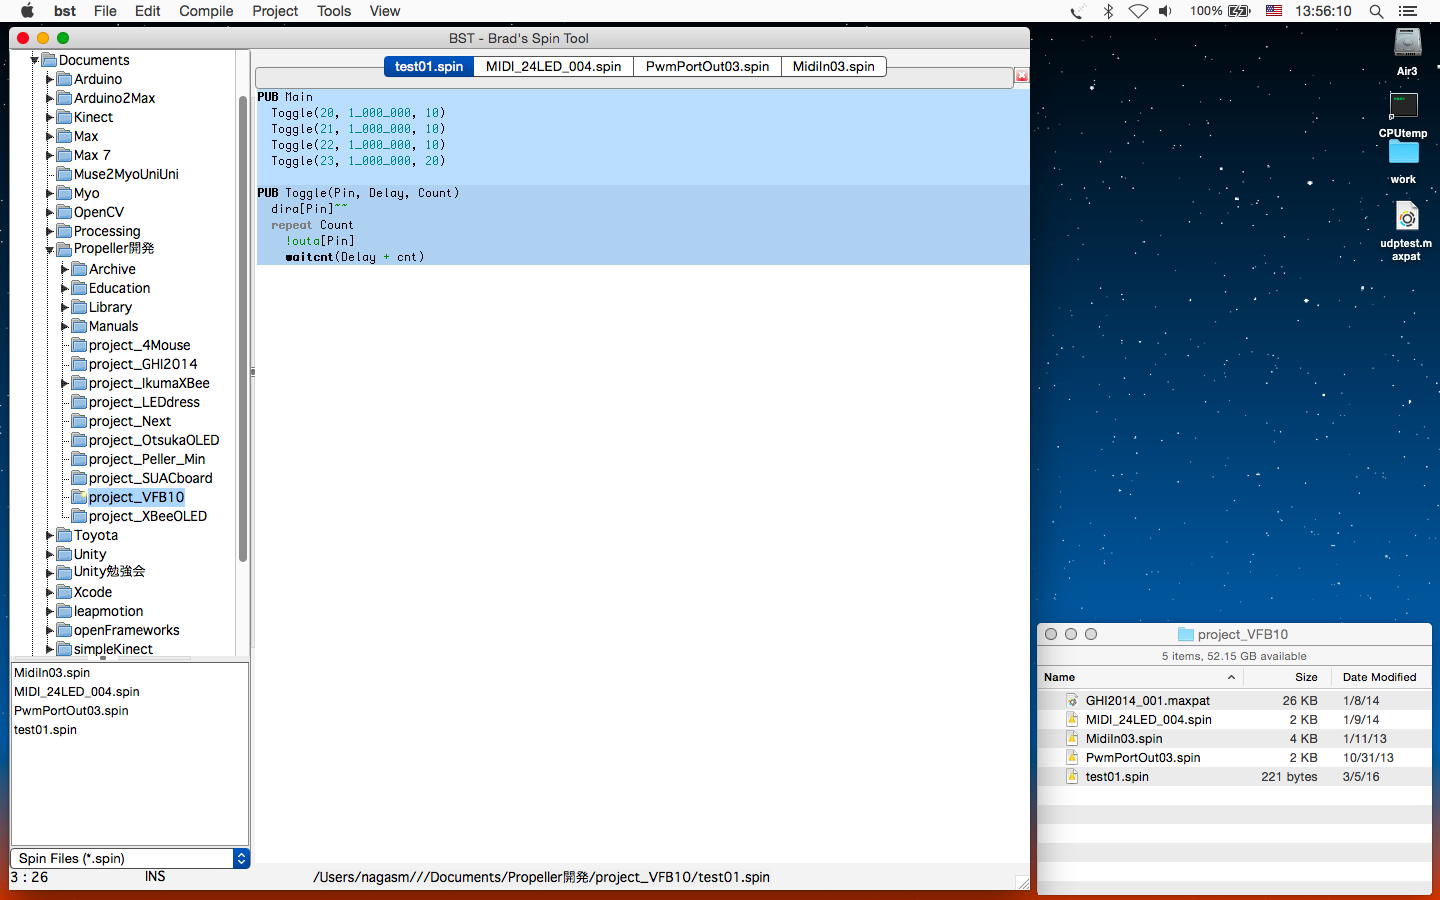The width and height of the screenshot is (1440, 900).
Task: Collapse the Propeller開発 folder
Action: [50, 249]
